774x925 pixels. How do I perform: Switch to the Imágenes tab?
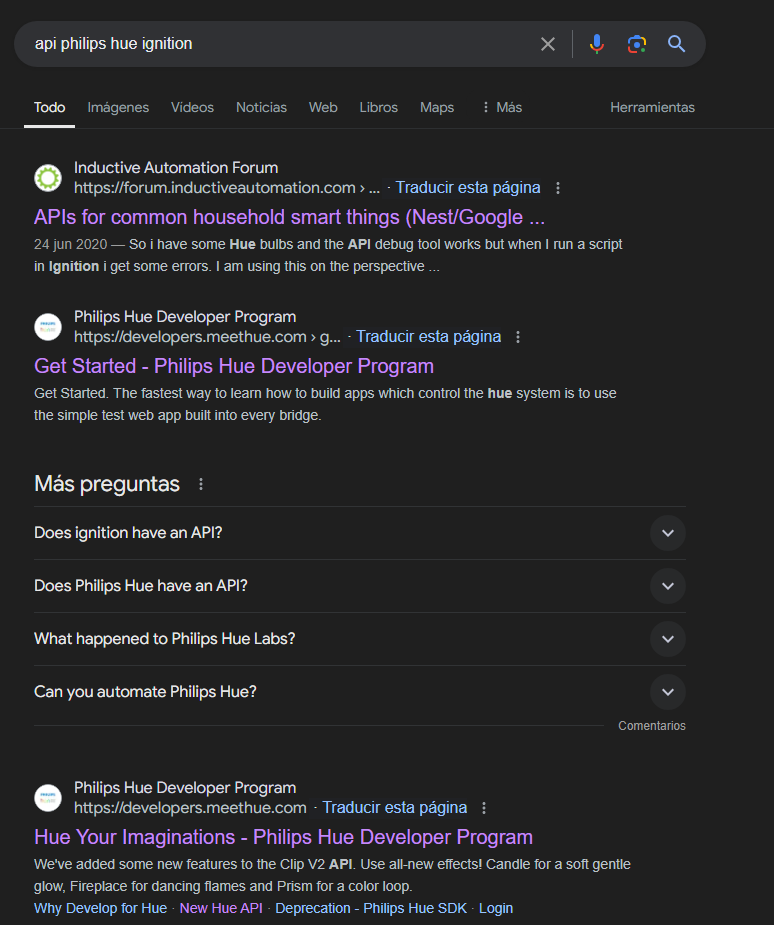click(x=118, y=107)
